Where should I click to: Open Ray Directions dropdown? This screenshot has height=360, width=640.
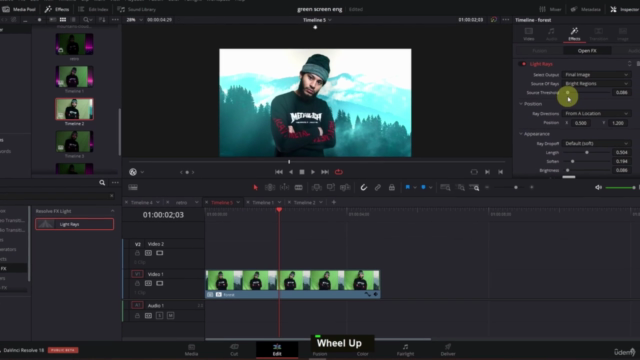point(596,113)
